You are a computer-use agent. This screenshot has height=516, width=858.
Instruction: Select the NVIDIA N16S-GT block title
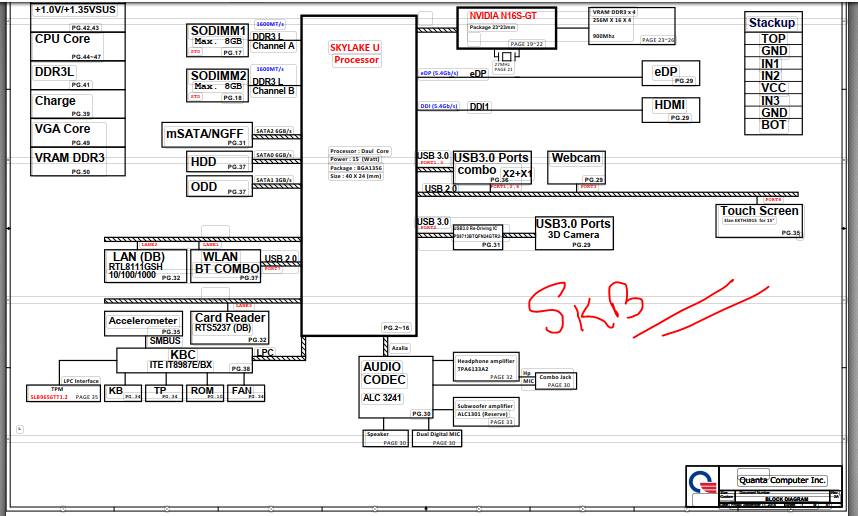pos(502,16)
